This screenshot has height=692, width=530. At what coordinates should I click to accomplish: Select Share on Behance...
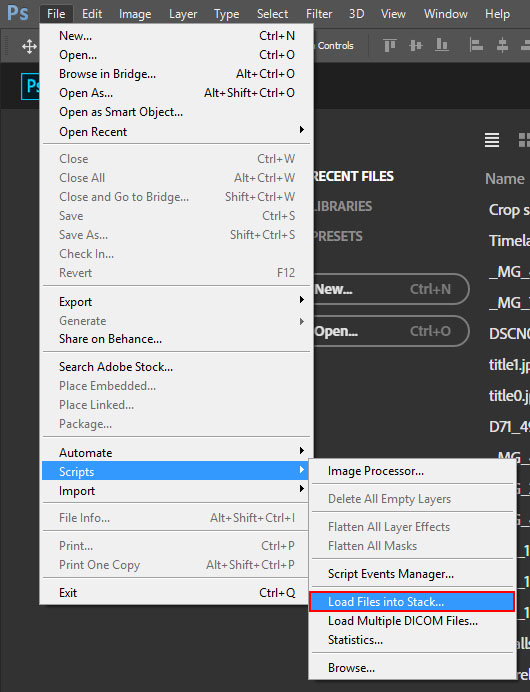tap(176, 339)
